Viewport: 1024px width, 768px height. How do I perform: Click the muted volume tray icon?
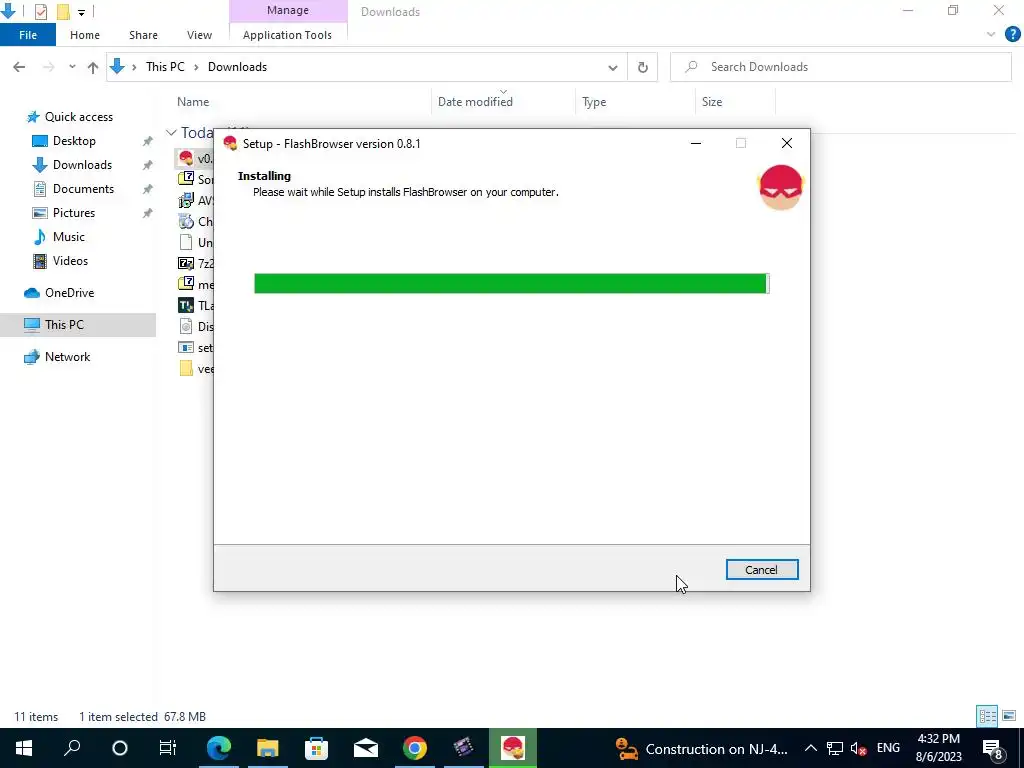coord(859,748)
